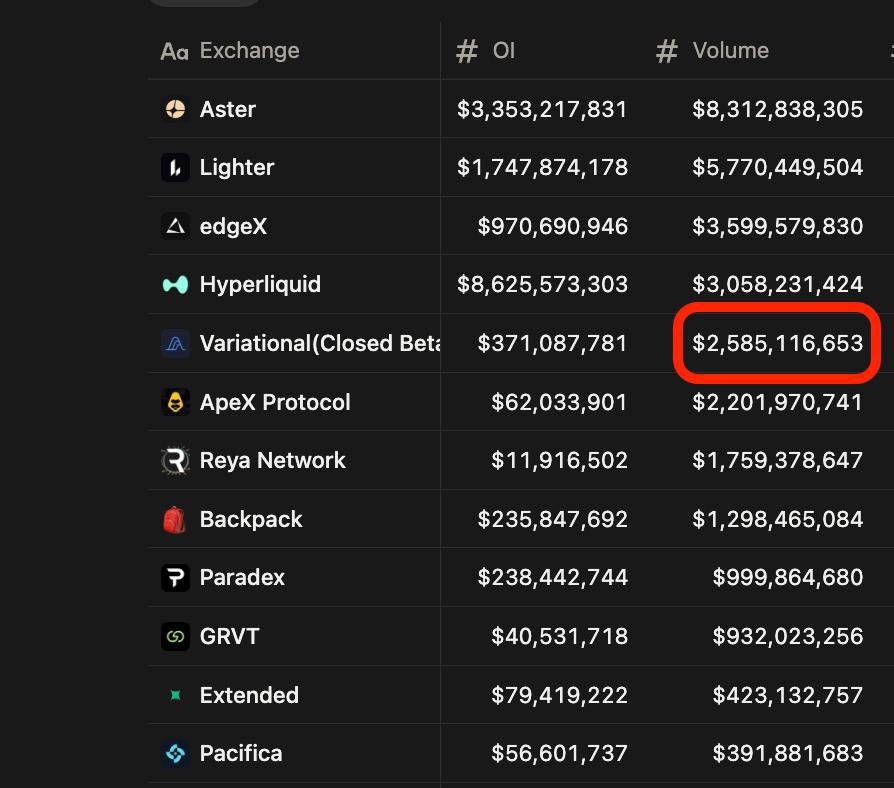Viewport: 894px width, 788px height.
Task: Click Lighter volume $5,770,449,504
Action: [777, 168]
